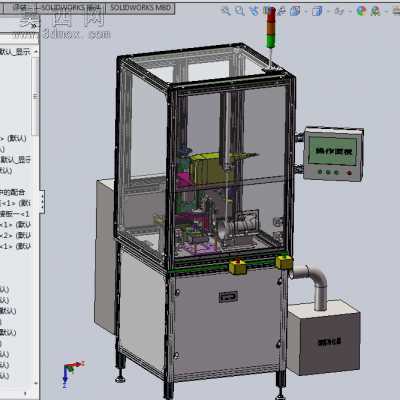400x400 pixels.
Task: Expand the Hide/Show Items dropdown arrow
Action: pos(350,11)
